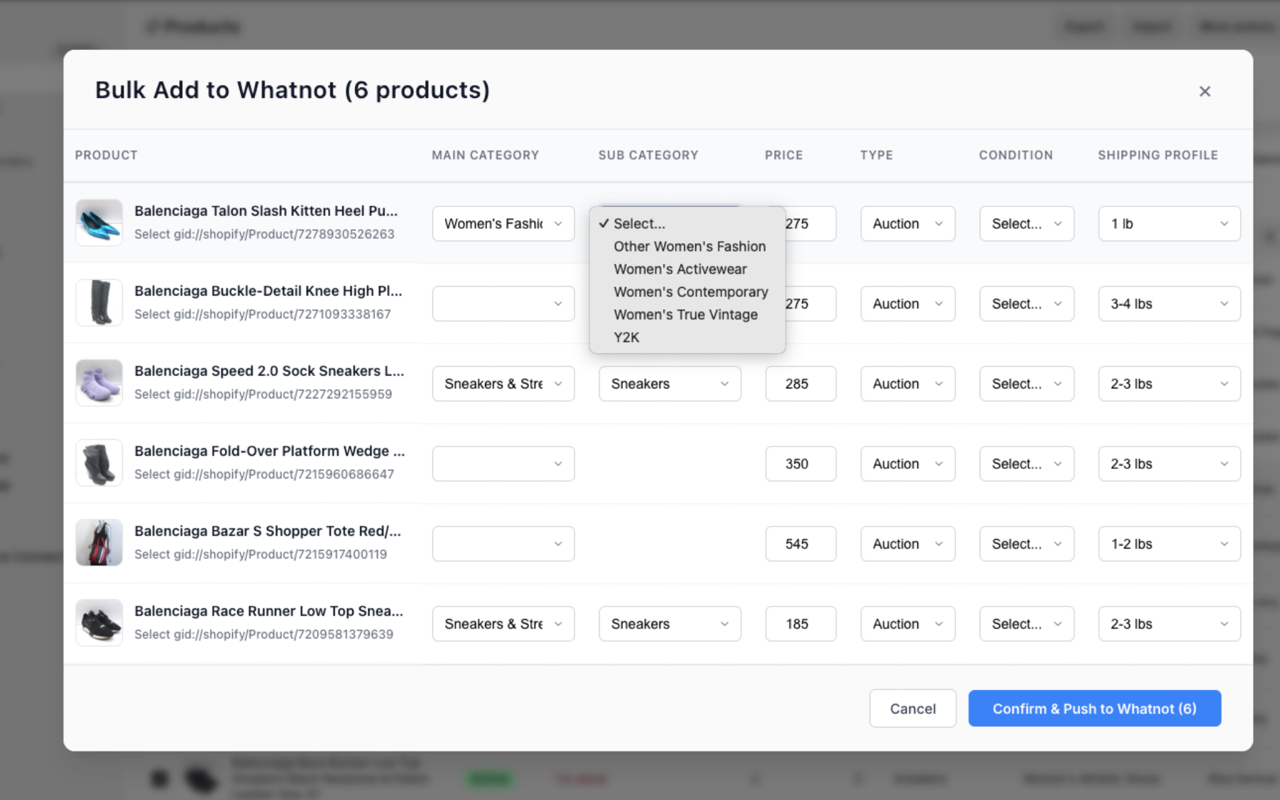Open Auction type dropdown for Race Runner Low Top

click(908, 624)
